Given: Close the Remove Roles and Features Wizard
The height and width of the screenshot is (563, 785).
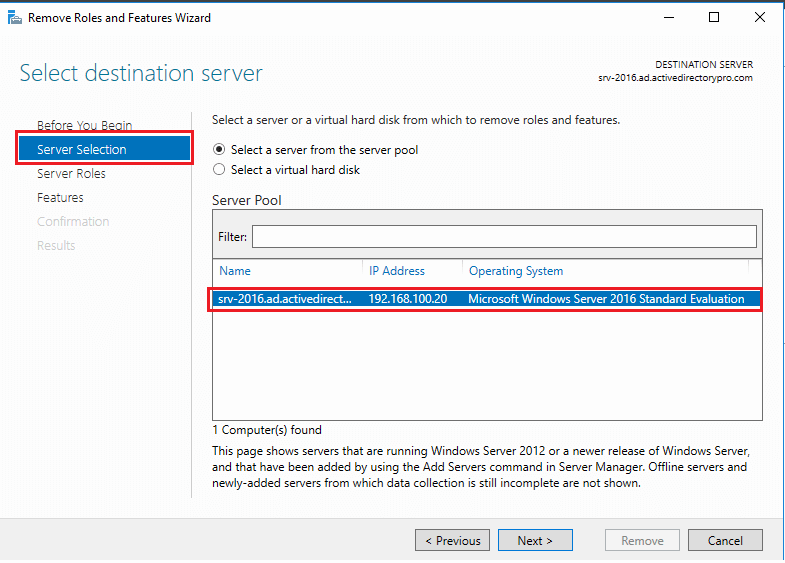Looking at the screenshot, I should tap(759, 18).
